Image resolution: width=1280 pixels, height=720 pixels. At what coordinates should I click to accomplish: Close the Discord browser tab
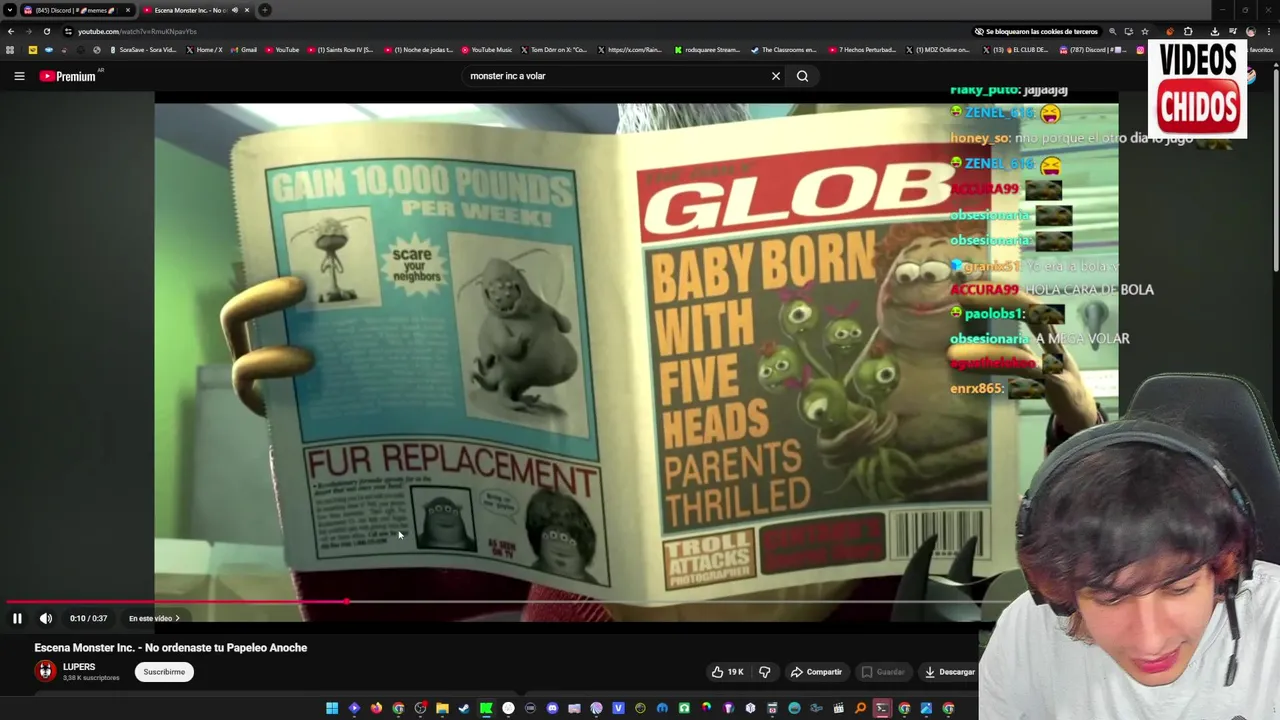point(128,10)
